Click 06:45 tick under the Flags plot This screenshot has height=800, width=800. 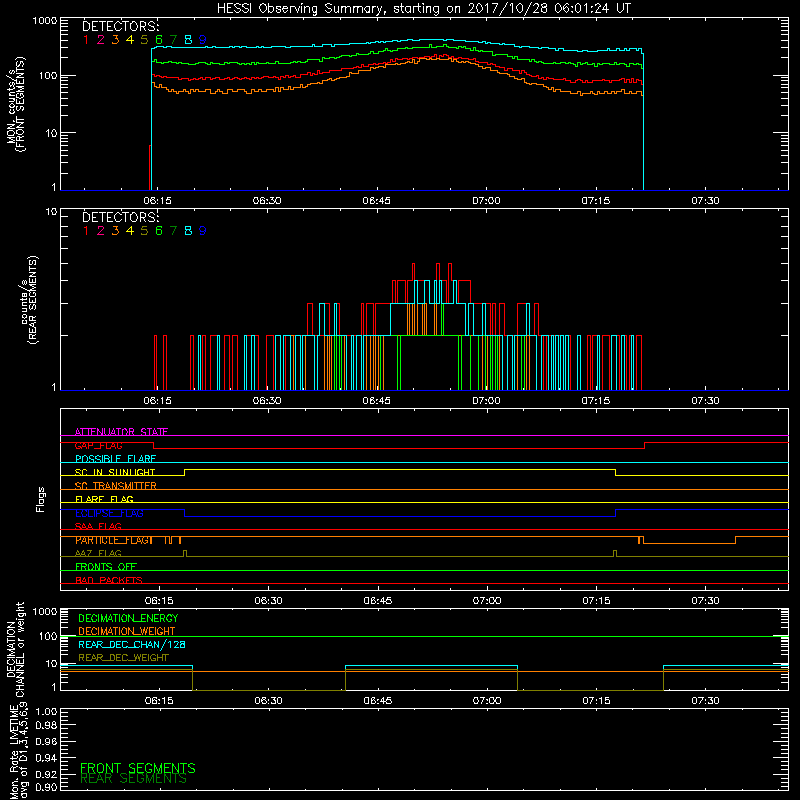point(378,601)
